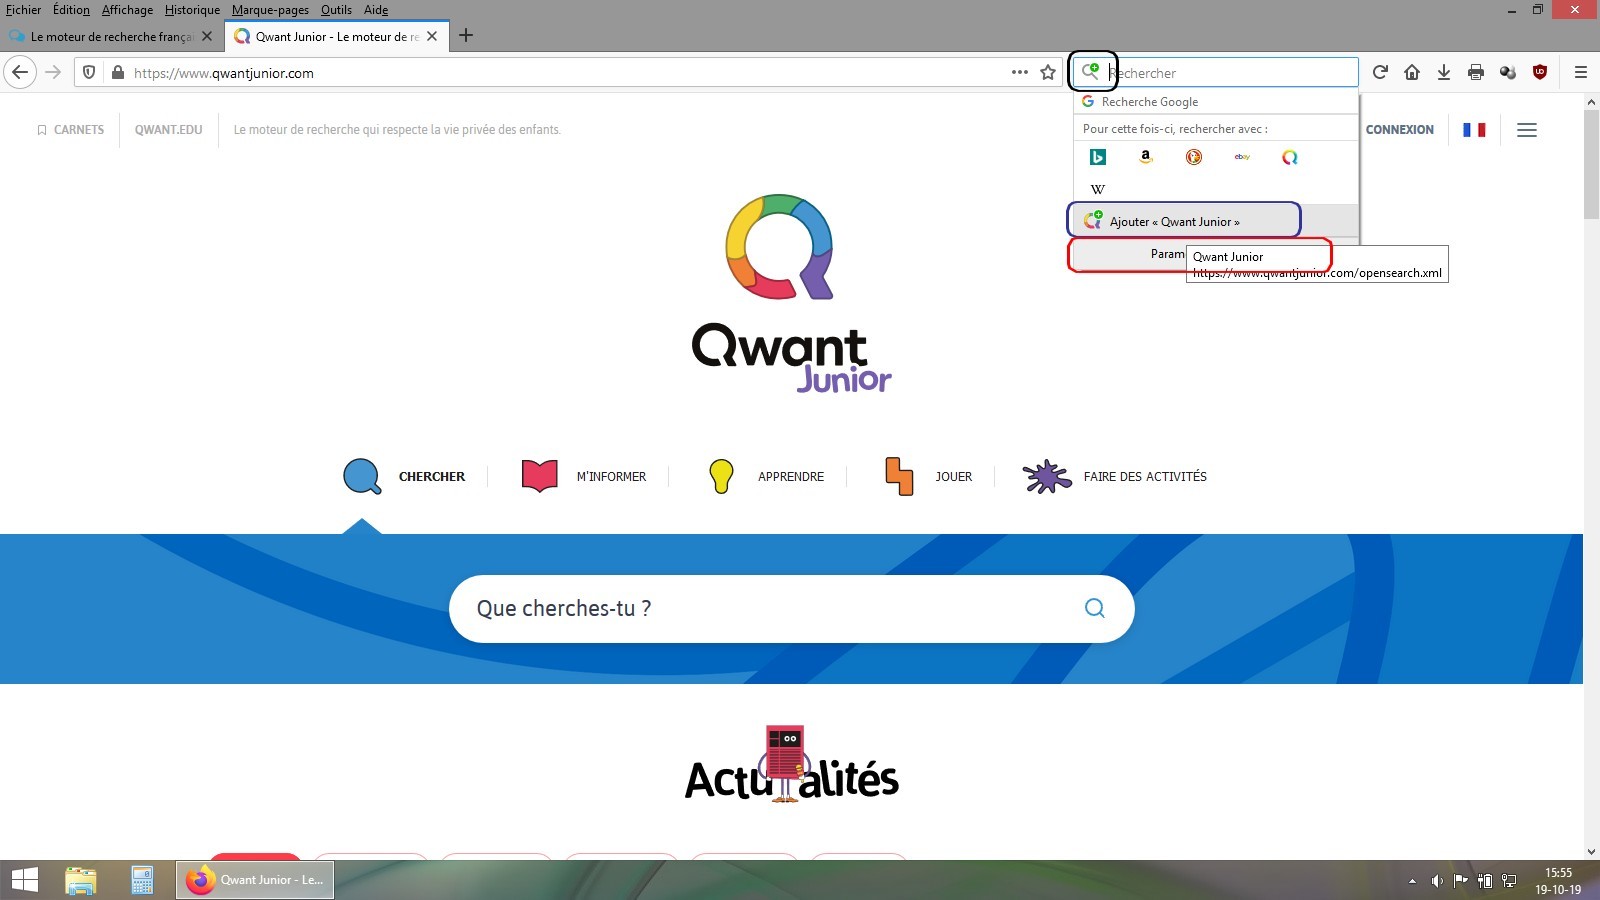Click the search engine magnifier icon
This screenshot has width=1600, height=900.
[1091, 71]
